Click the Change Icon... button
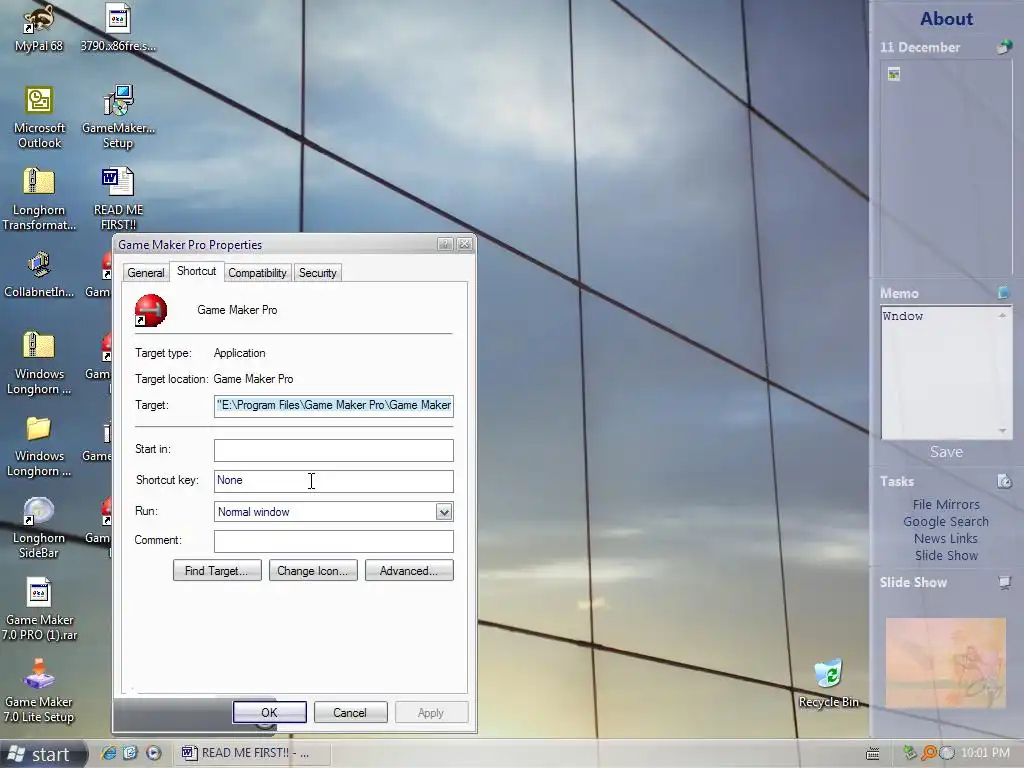Image resolution: width=1024 pixels, height=768 pixels. click(x=313, y=571)
